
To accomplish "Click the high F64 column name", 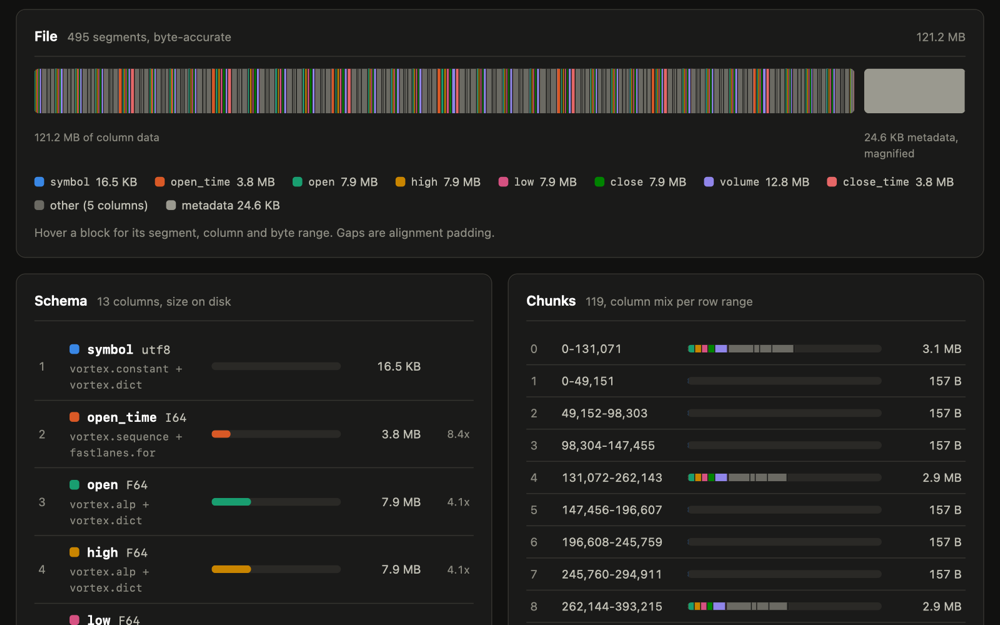I will [102, 552].
